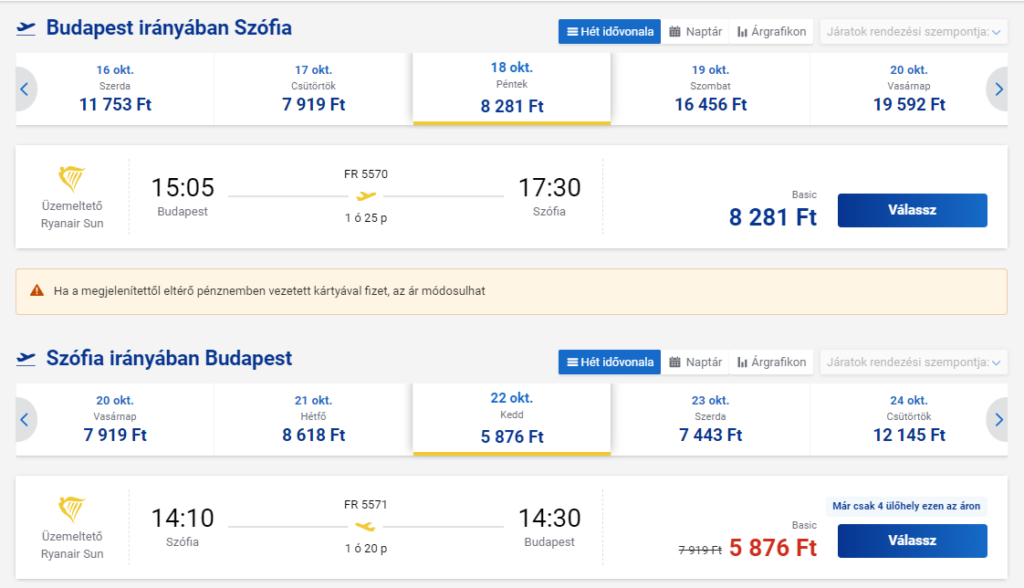The height and width of the screenshot is (588, 1024).
Task: Click the plane icon beside Budapest irányában Szófia
Action: click(26, 28)
